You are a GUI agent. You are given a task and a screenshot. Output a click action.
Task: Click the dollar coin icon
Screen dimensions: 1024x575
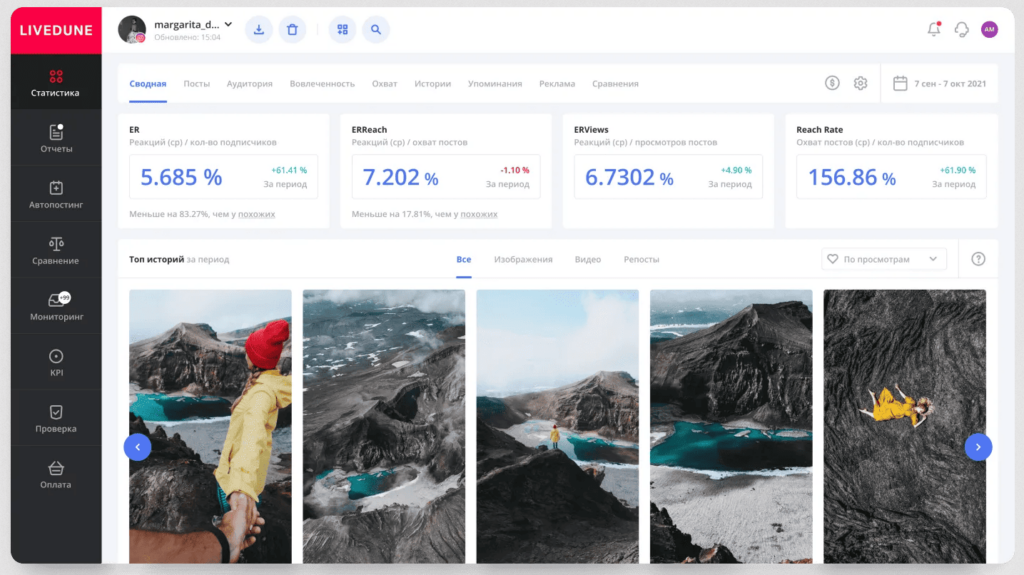click(x=832, y=83)
